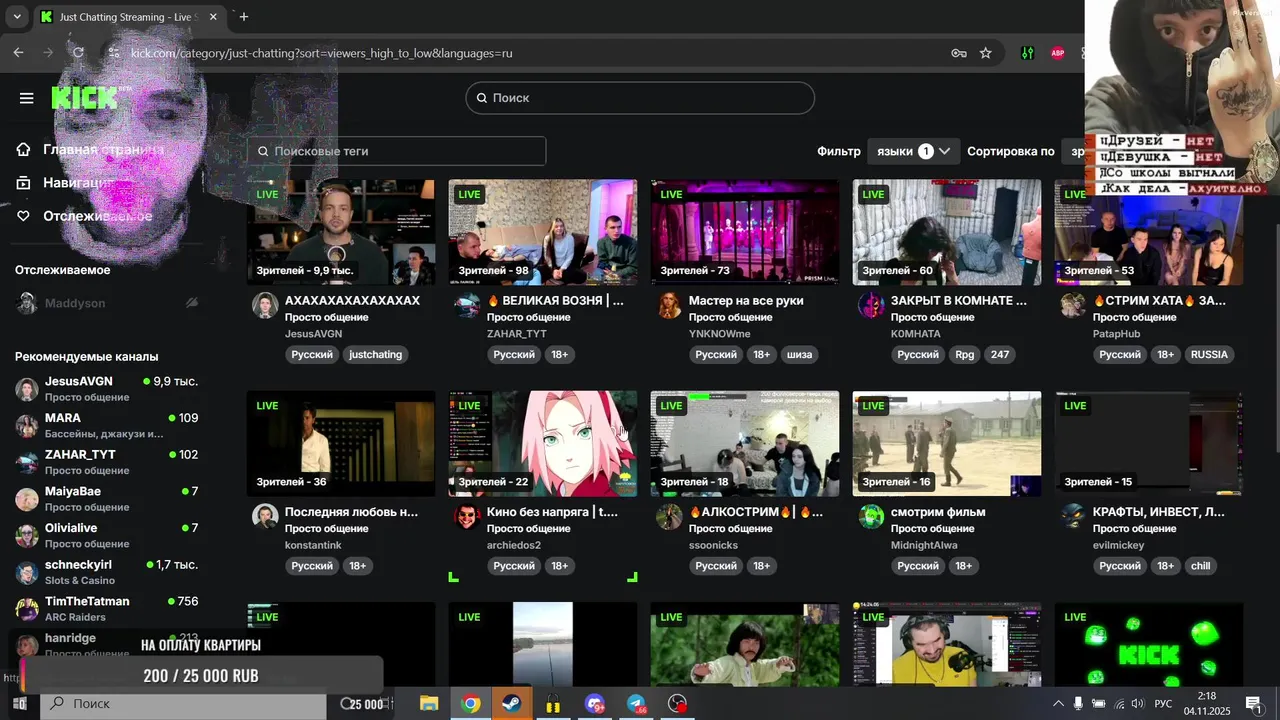The image size is (1280, 720).
Task: Open 'Последняя любовь' stream title
Action: tap(351, 512)
